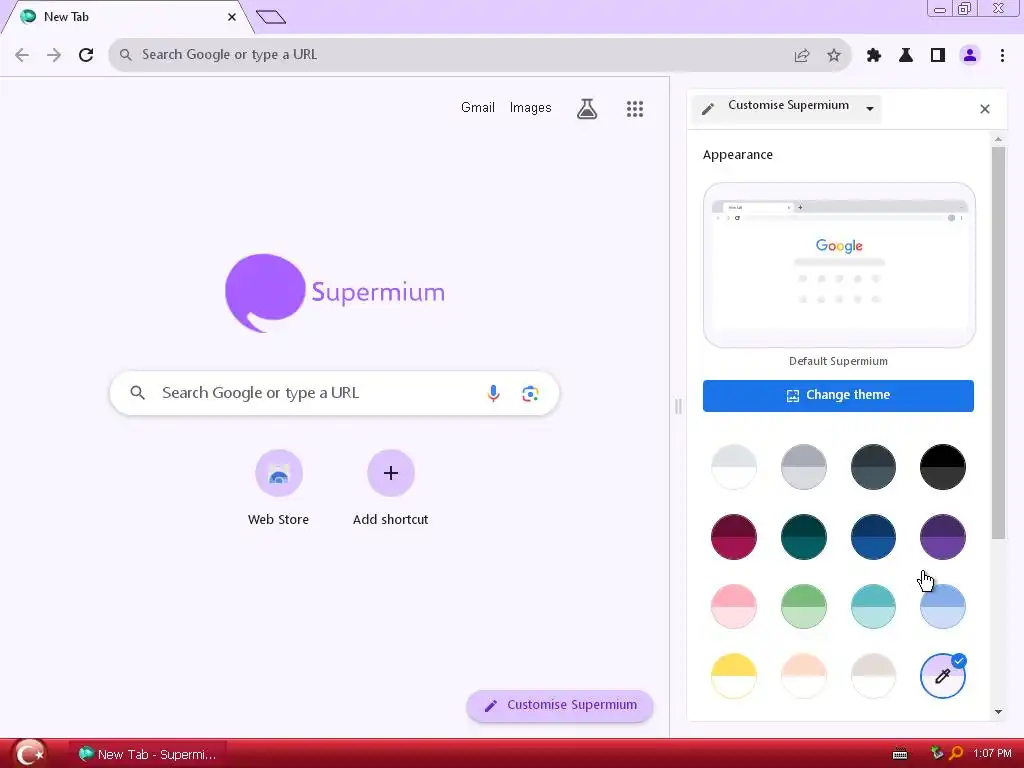The width and height of the screenshot is (1024, 768).
Task: Click the share page icon in address bar
Action: [802, 56]
